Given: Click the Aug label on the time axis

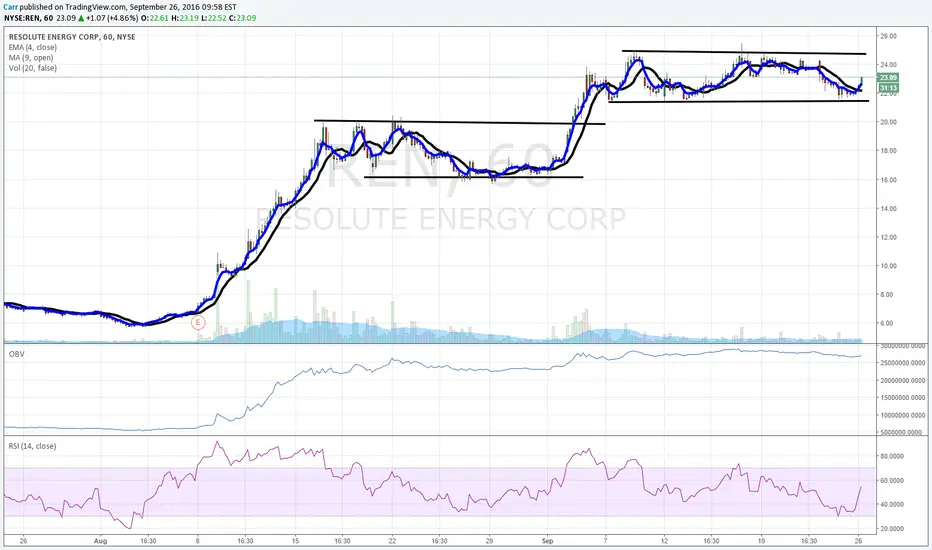Looking at the screenshot, I should pos(100,541).
